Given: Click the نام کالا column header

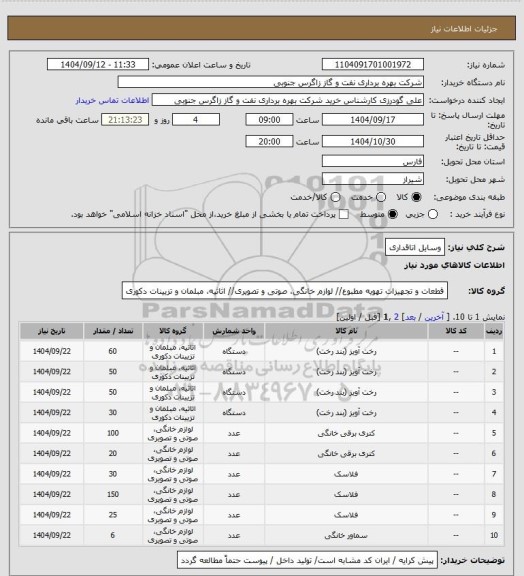Looking at the screenshot, I should coord(346,331).
